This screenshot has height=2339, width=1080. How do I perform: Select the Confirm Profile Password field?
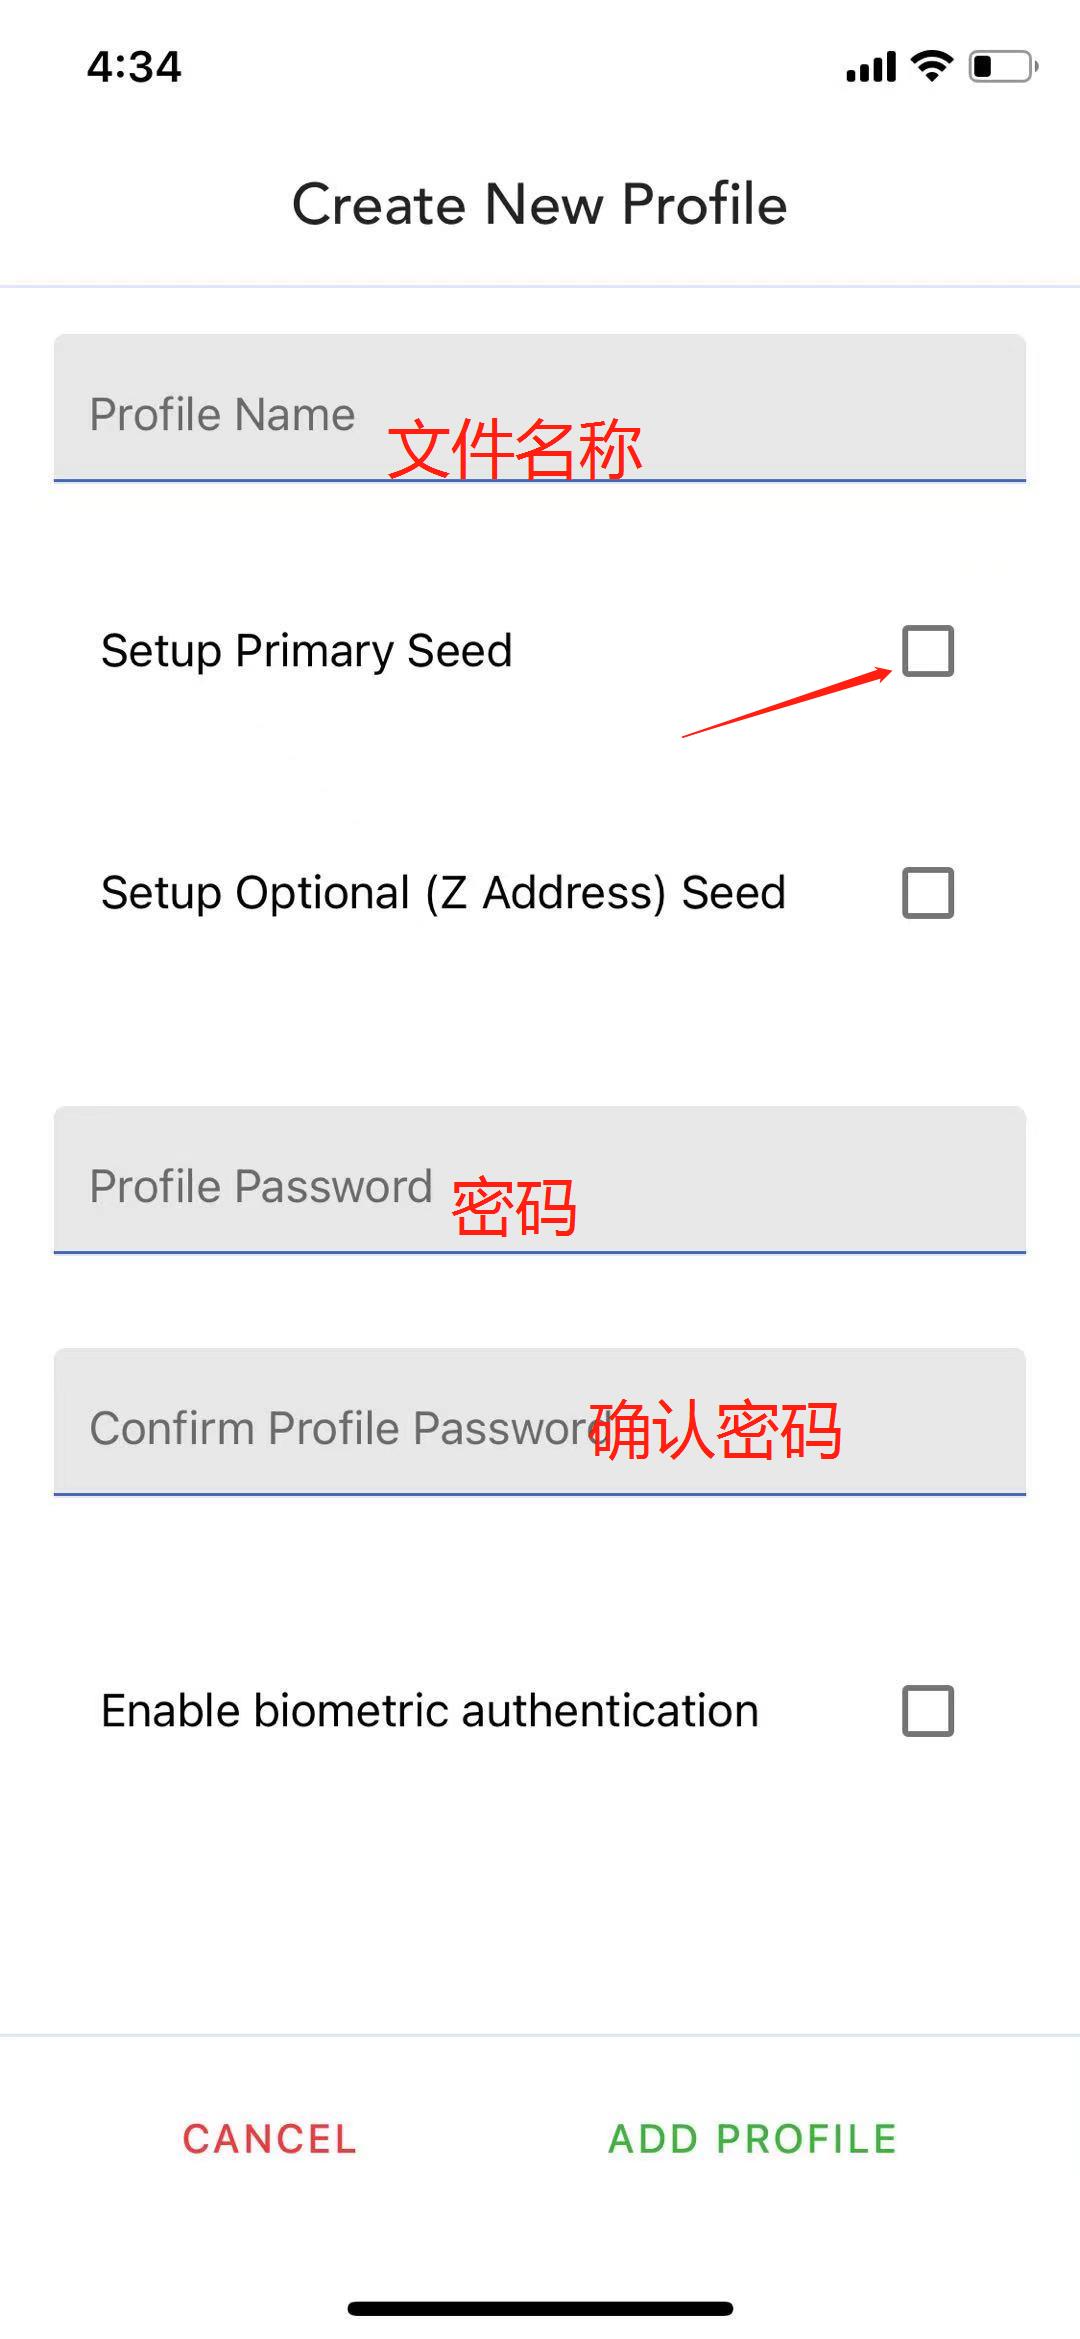[x=540, y=1422]
